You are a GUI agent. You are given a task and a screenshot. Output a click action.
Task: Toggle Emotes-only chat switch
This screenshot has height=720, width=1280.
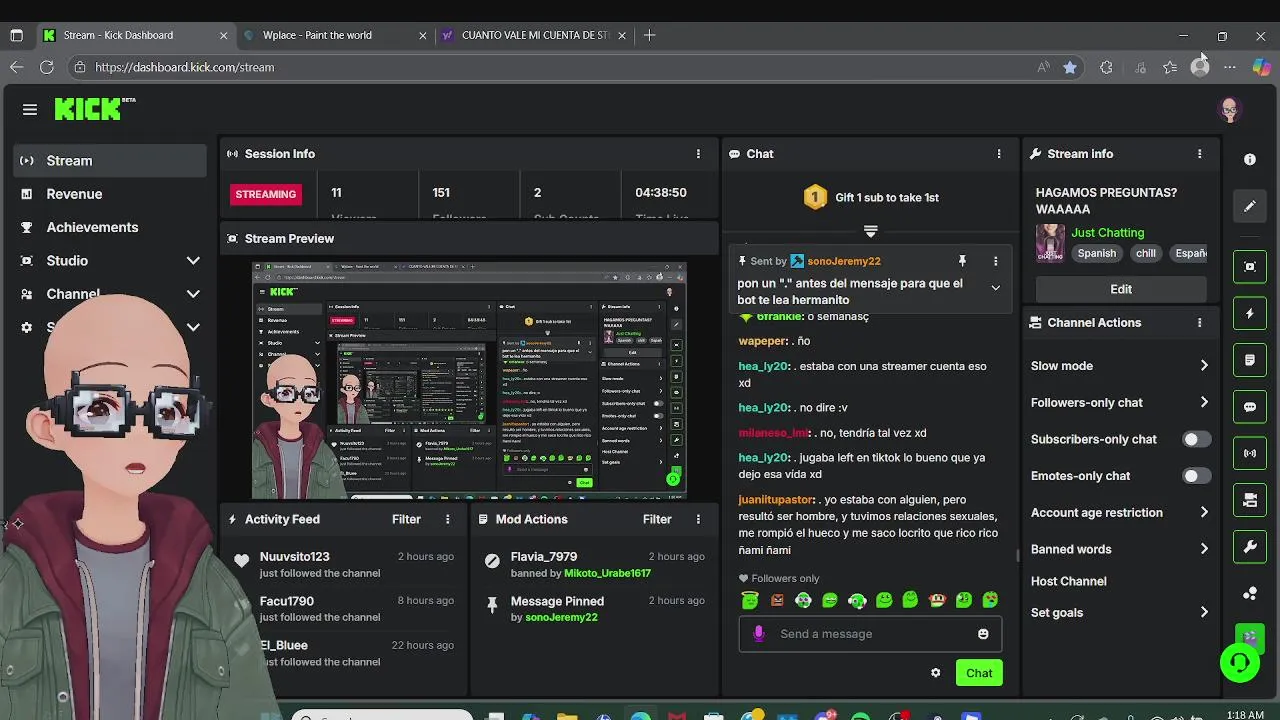1196,476
